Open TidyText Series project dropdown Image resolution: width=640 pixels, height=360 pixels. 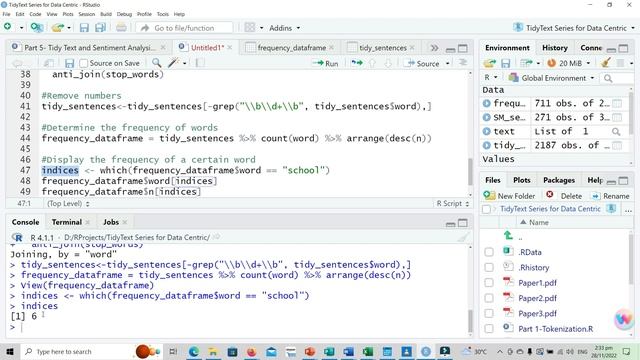coord(574,28)
